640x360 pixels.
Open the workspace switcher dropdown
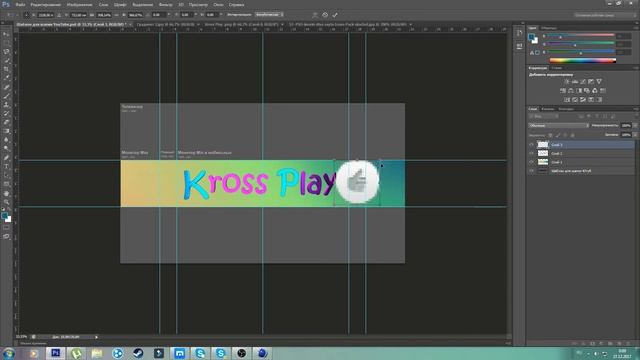[x=605, y=15]
